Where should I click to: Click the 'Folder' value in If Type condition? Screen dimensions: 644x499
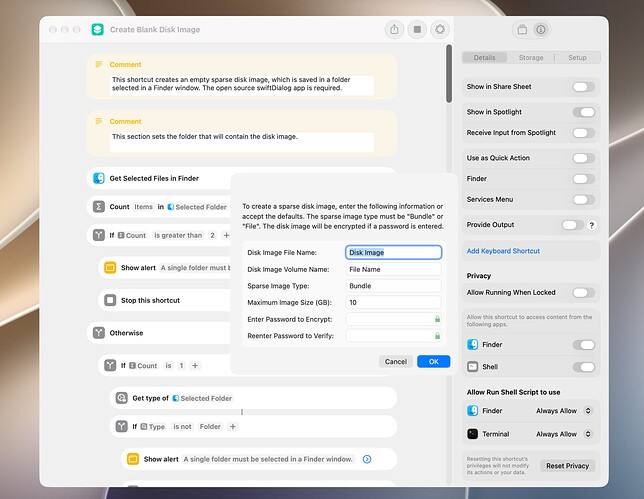click(210, 427)
